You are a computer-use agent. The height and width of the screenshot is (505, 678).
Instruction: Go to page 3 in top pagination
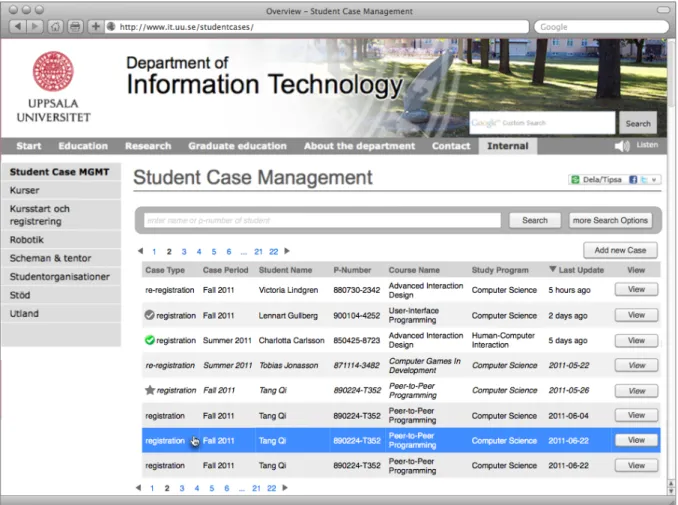coord(184,251)
